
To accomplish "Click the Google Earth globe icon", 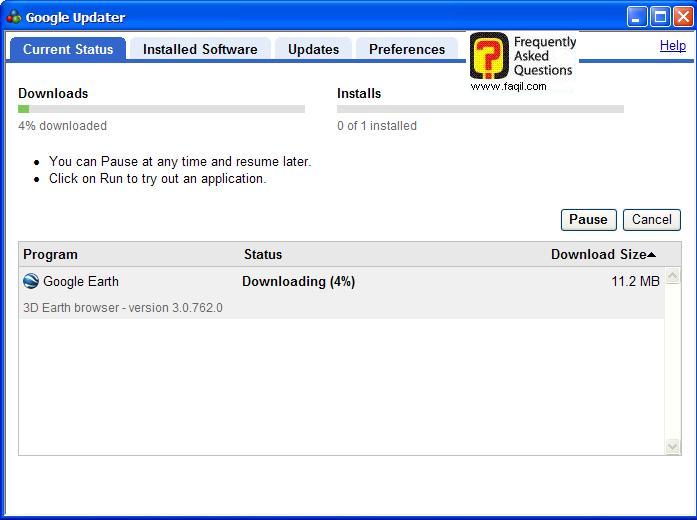I will coord(31,282).
